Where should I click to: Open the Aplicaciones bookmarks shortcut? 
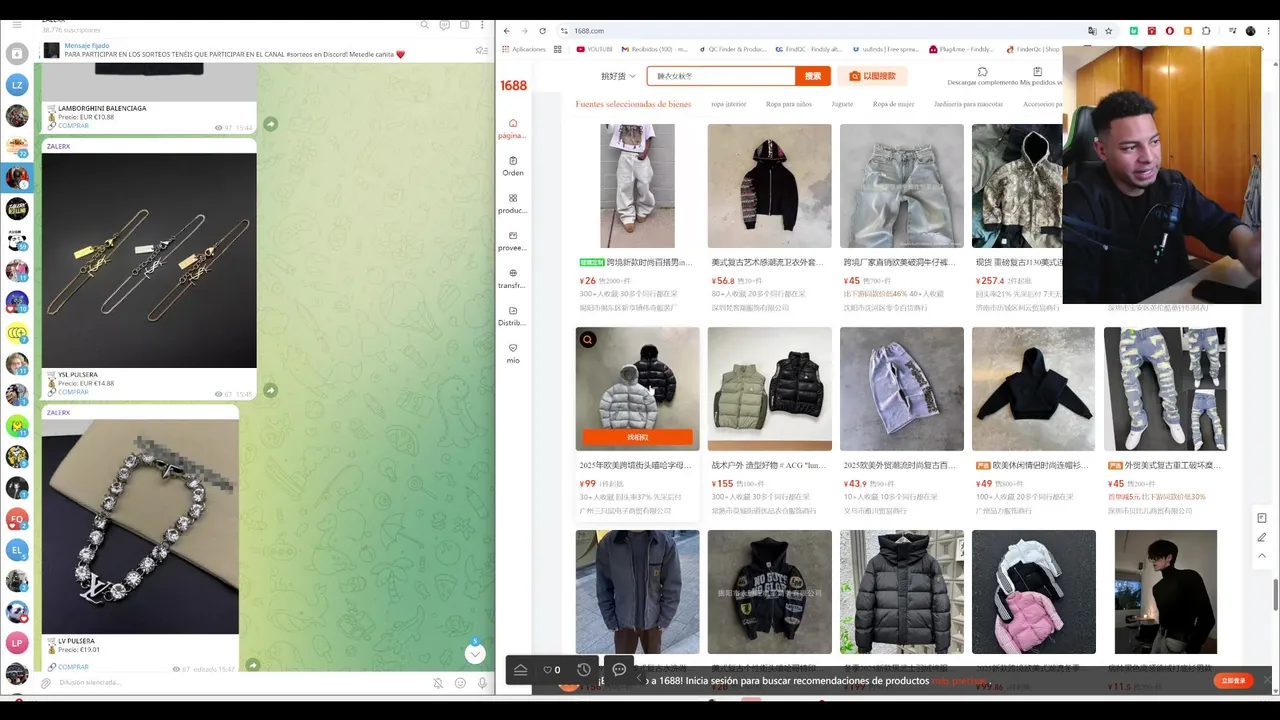coord(523,49)
